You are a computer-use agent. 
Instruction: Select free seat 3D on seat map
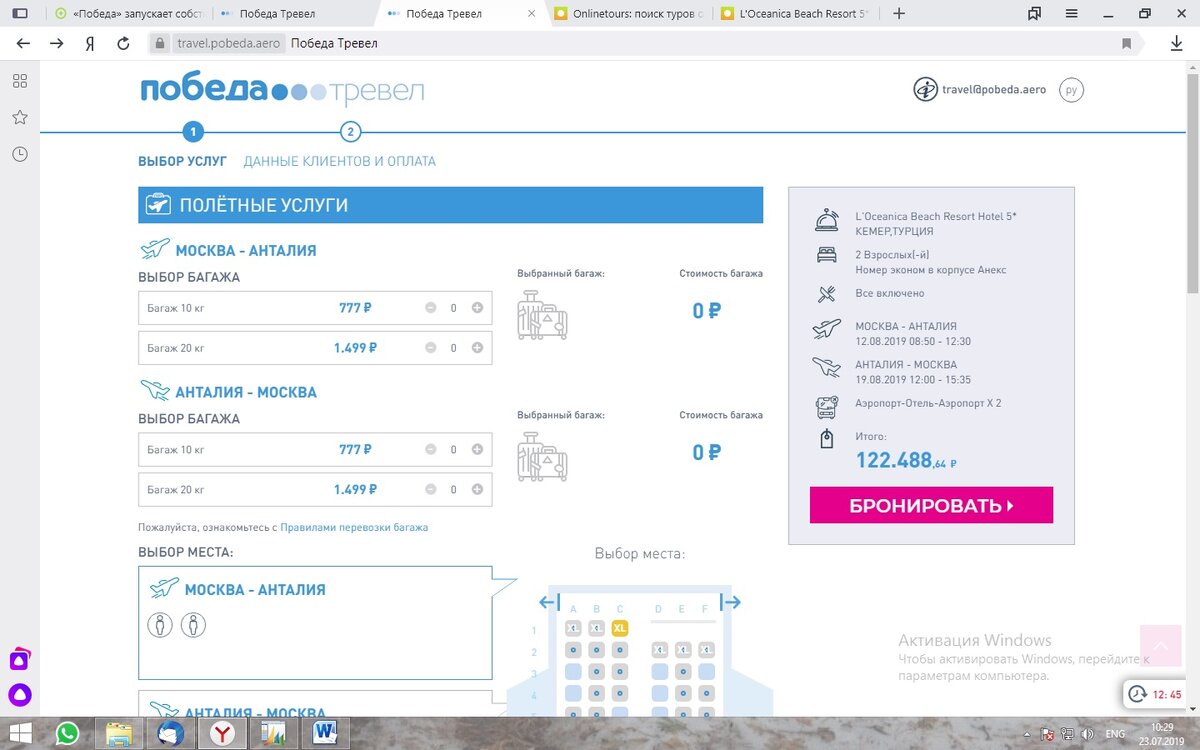[x=660, y=672]
